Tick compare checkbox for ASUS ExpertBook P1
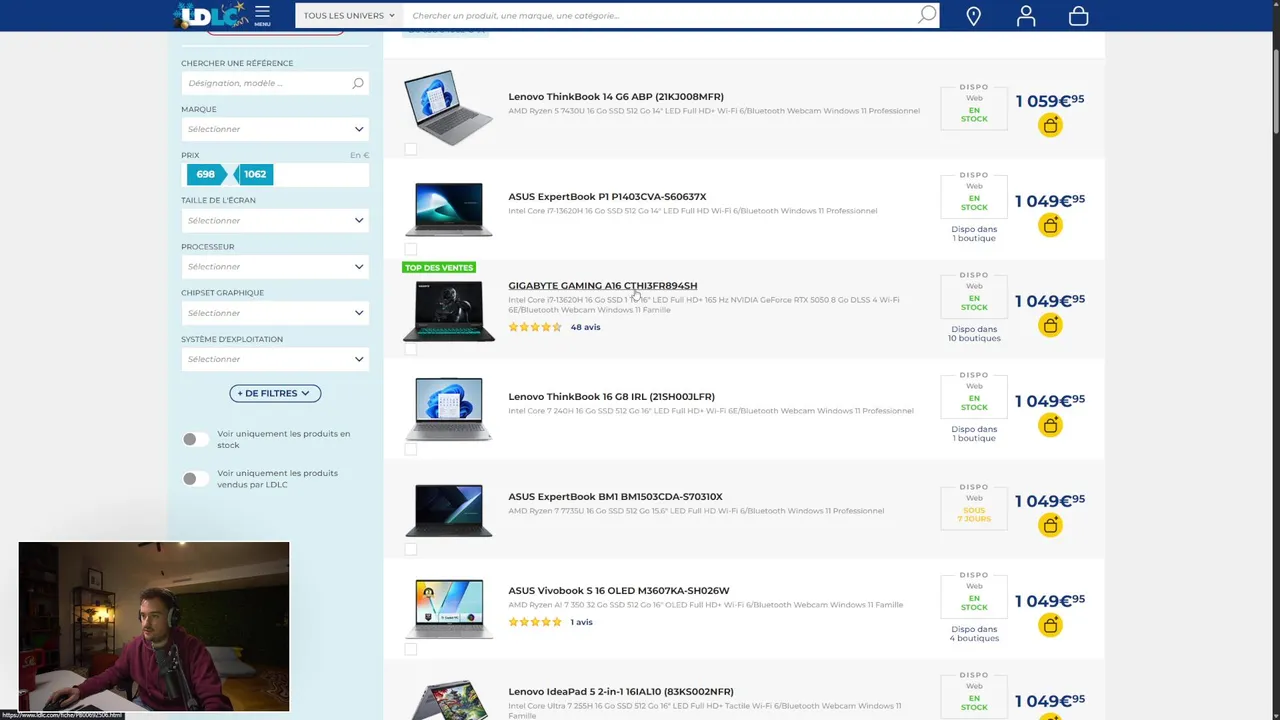The width and height of the screenshot is (1280, 720). click(410, 249)
